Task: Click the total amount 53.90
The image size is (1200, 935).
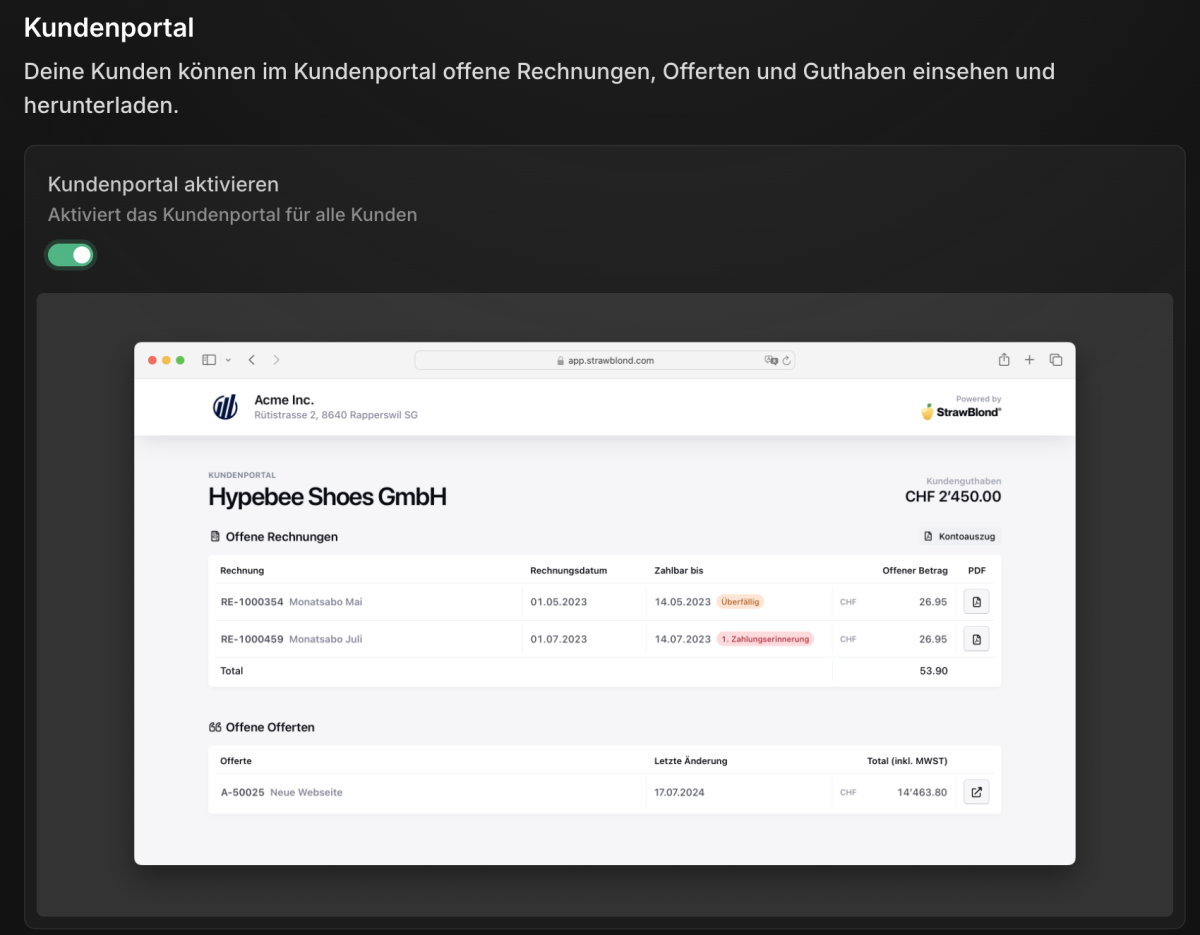Action: (x=933, y=671)
